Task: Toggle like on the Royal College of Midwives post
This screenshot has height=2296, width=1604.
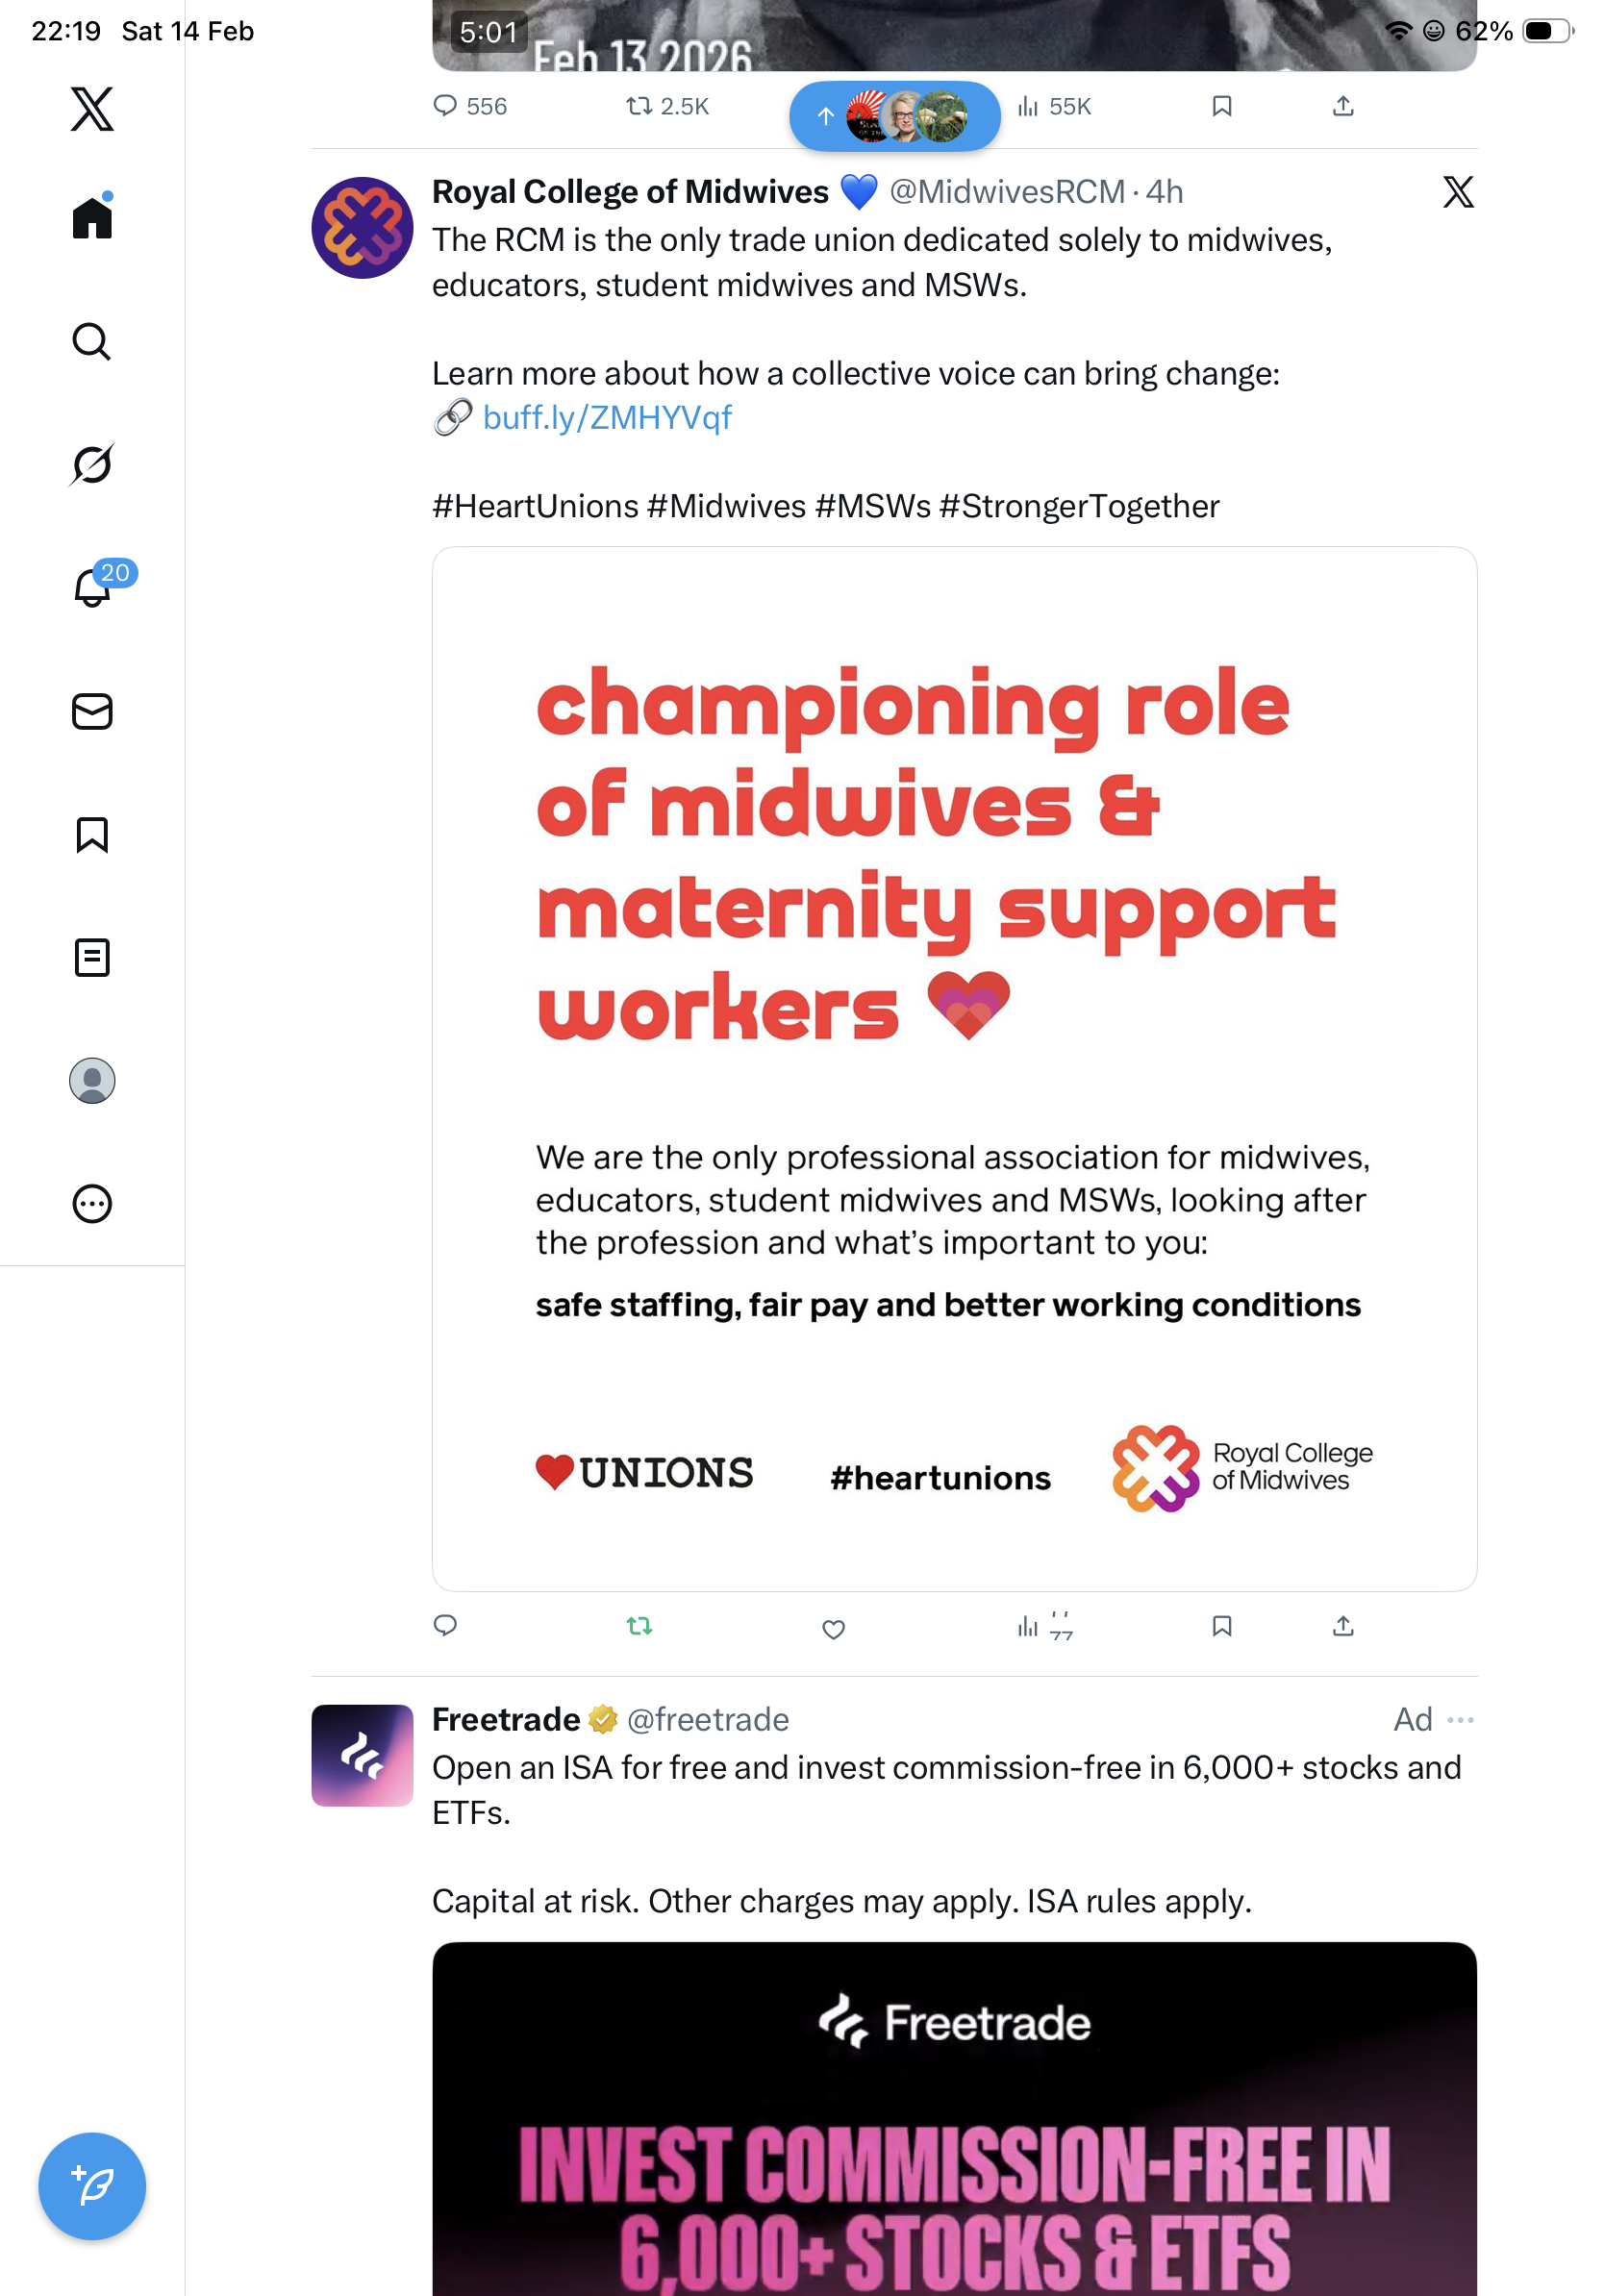Action: tap(833, 1629)
